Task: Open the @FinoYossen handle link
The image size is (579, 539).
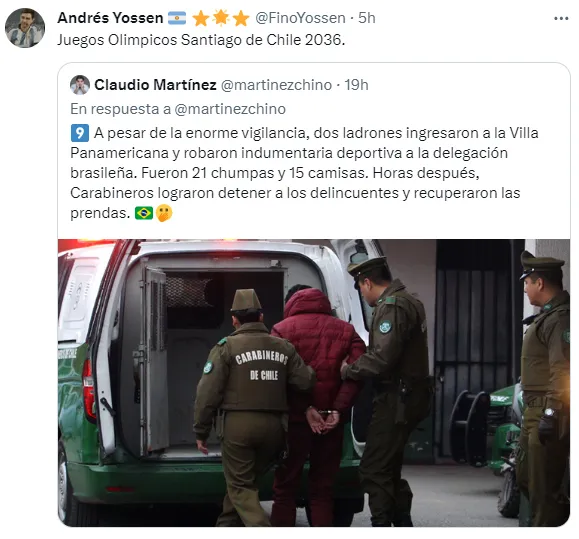Action: click(300, 18)
